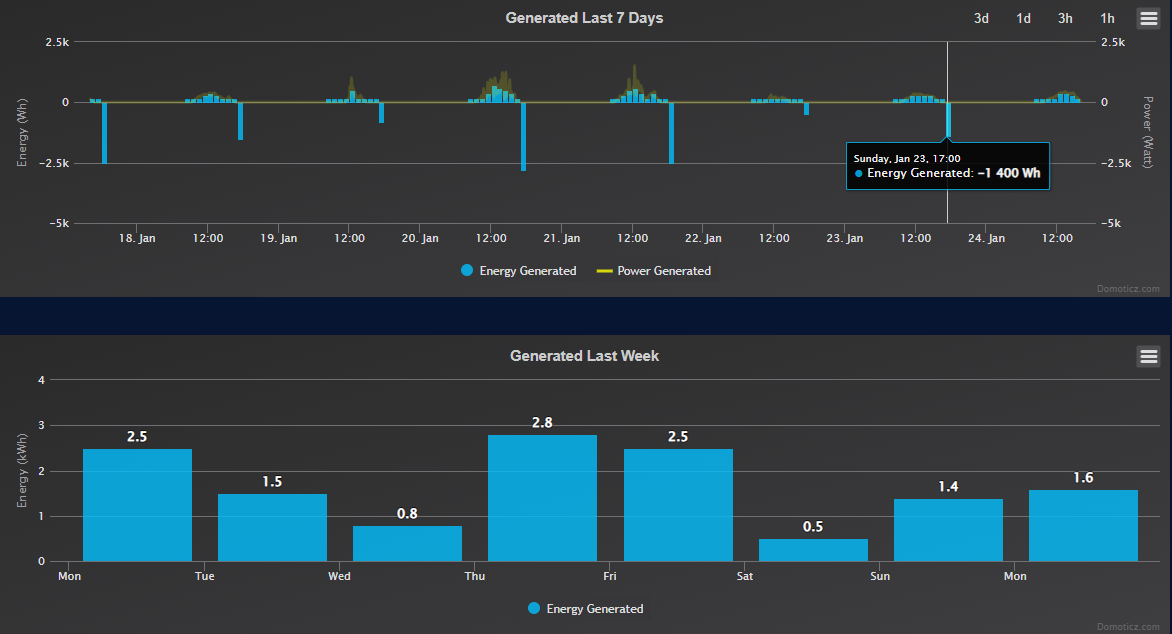The width and height of the screenshot is (1172, 634).
Task: Click the tooltip date "Sunday, Jan 23, 17:00"
Action: pyautogui.click(x=907, y=158)
